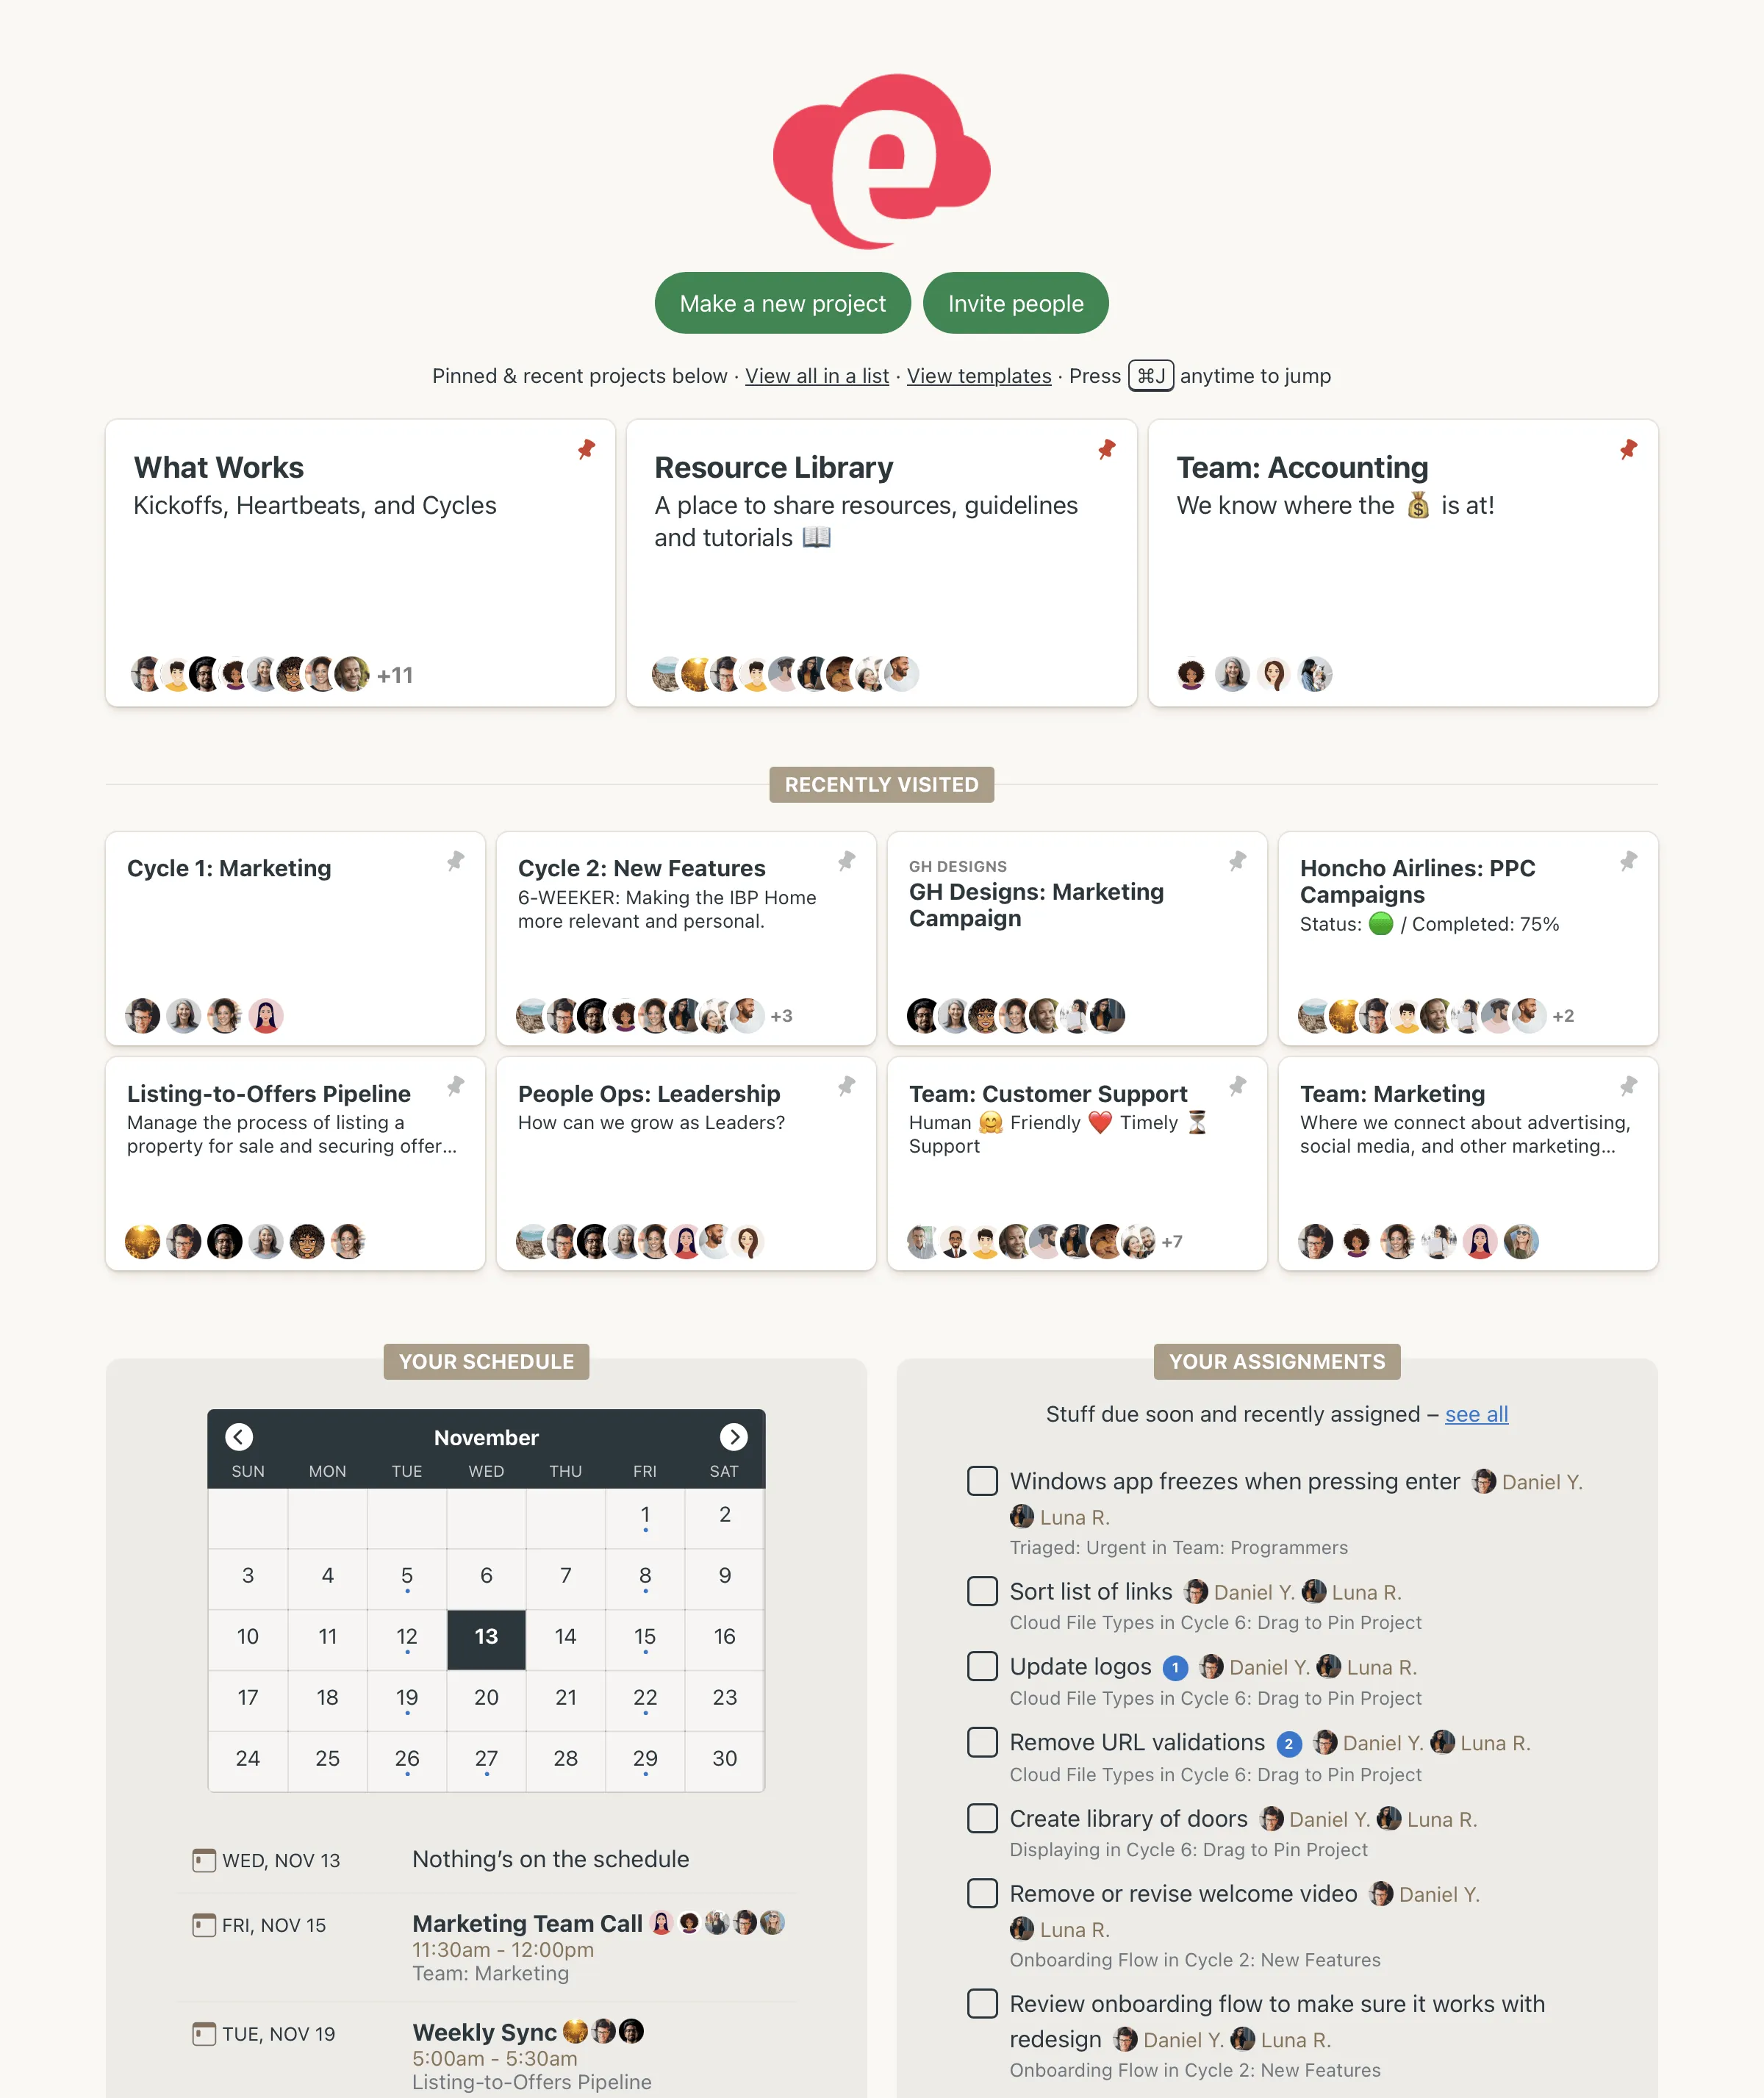Click the see all assignments link
This screenshot has height=2098, width=1764.
(1479, 1412)
